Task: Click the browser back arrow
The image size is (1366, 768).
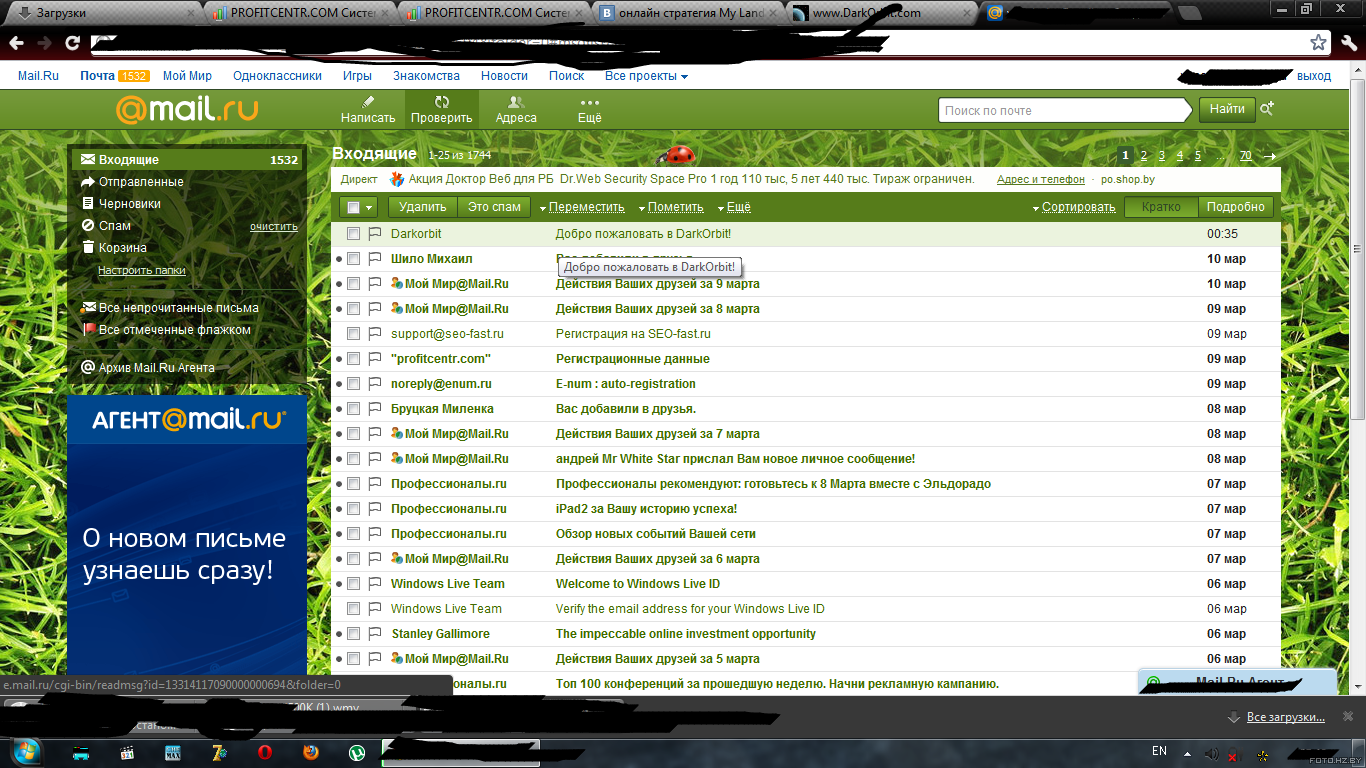Action: point(17,43)
